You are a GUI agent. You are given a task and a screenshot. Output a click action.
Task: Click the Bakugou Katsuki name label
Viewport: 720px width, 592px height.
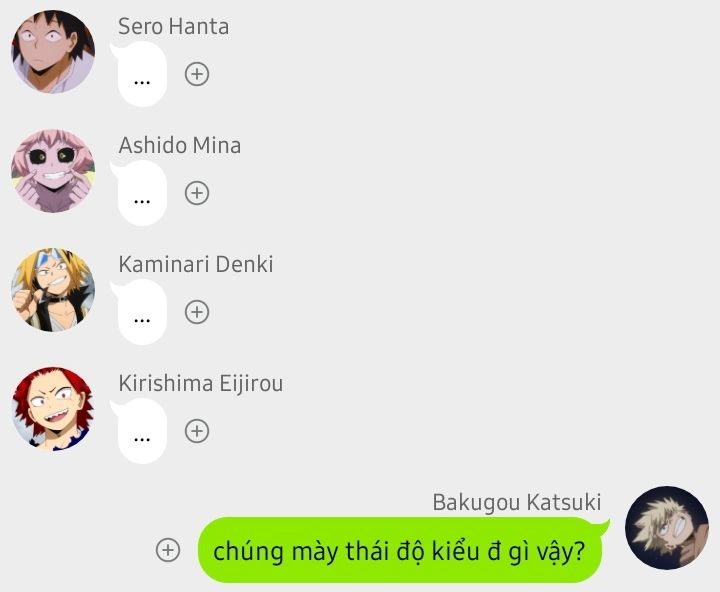(517, 502)
